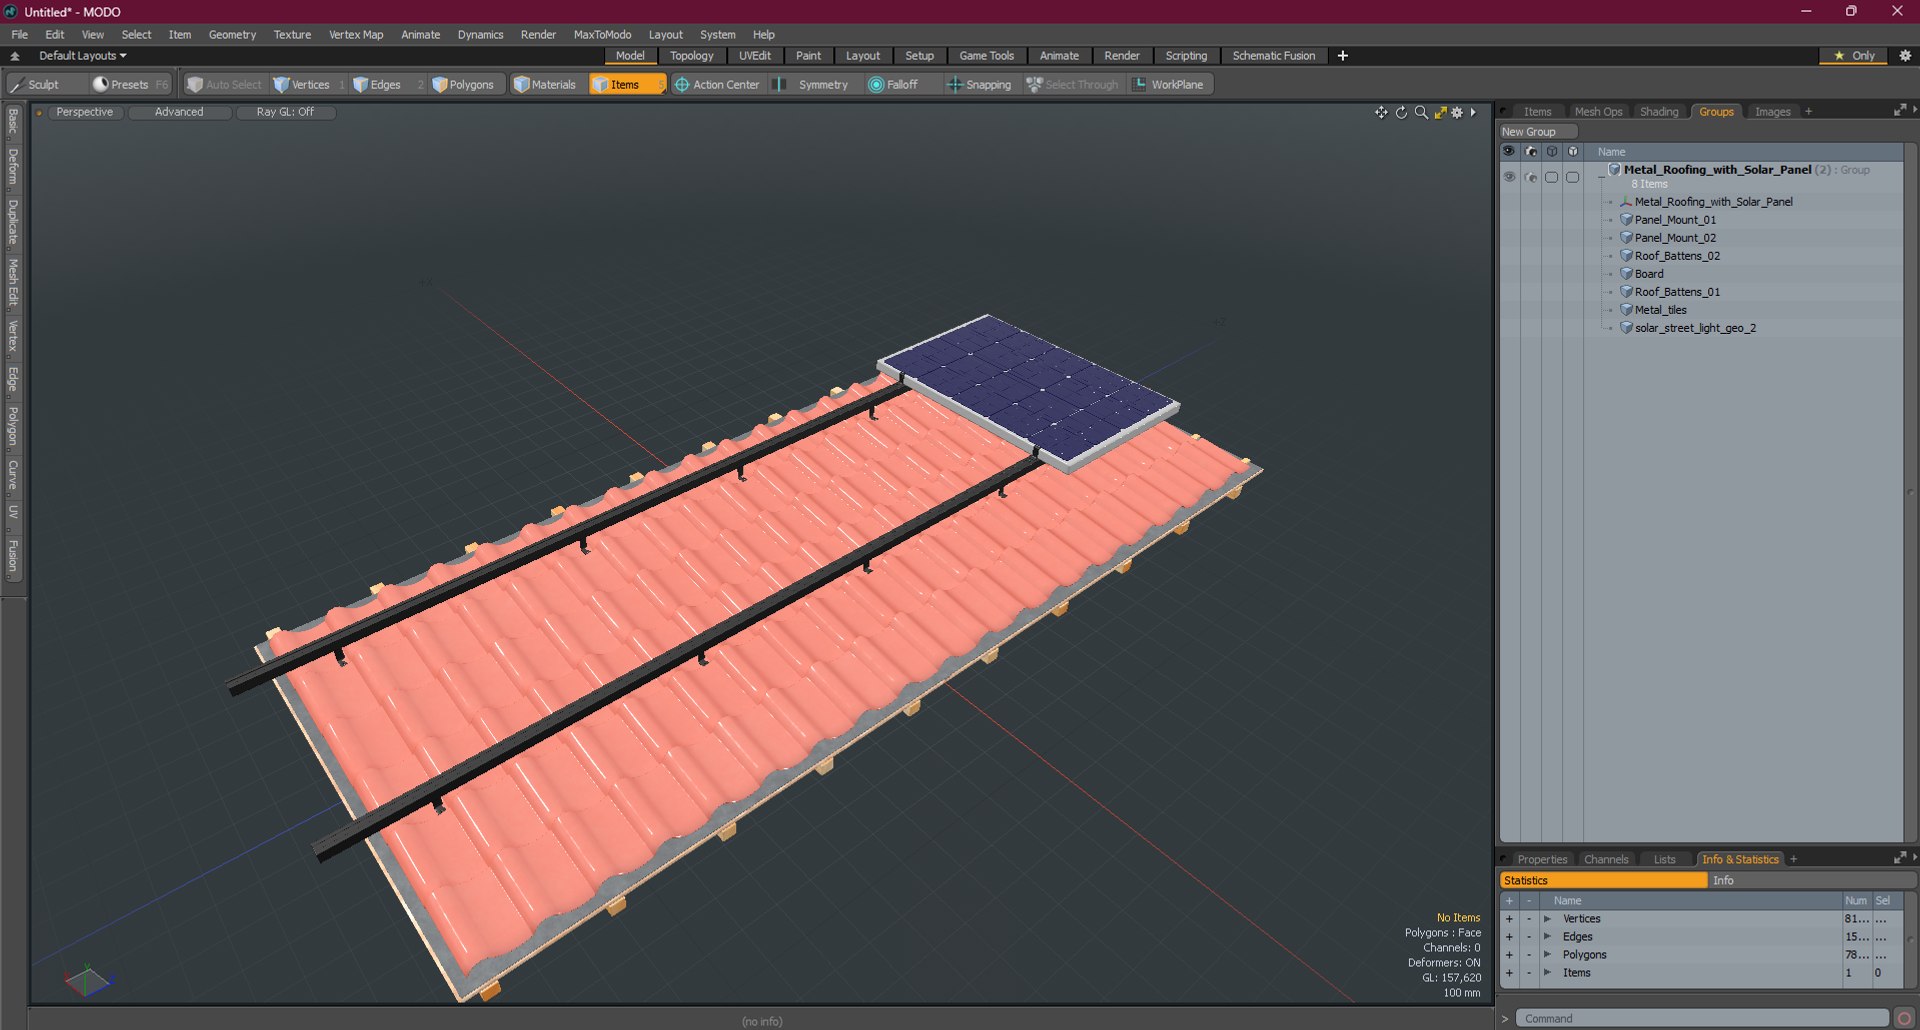Open the Geometry menu

pyautogui.click(x=232, y=34)
